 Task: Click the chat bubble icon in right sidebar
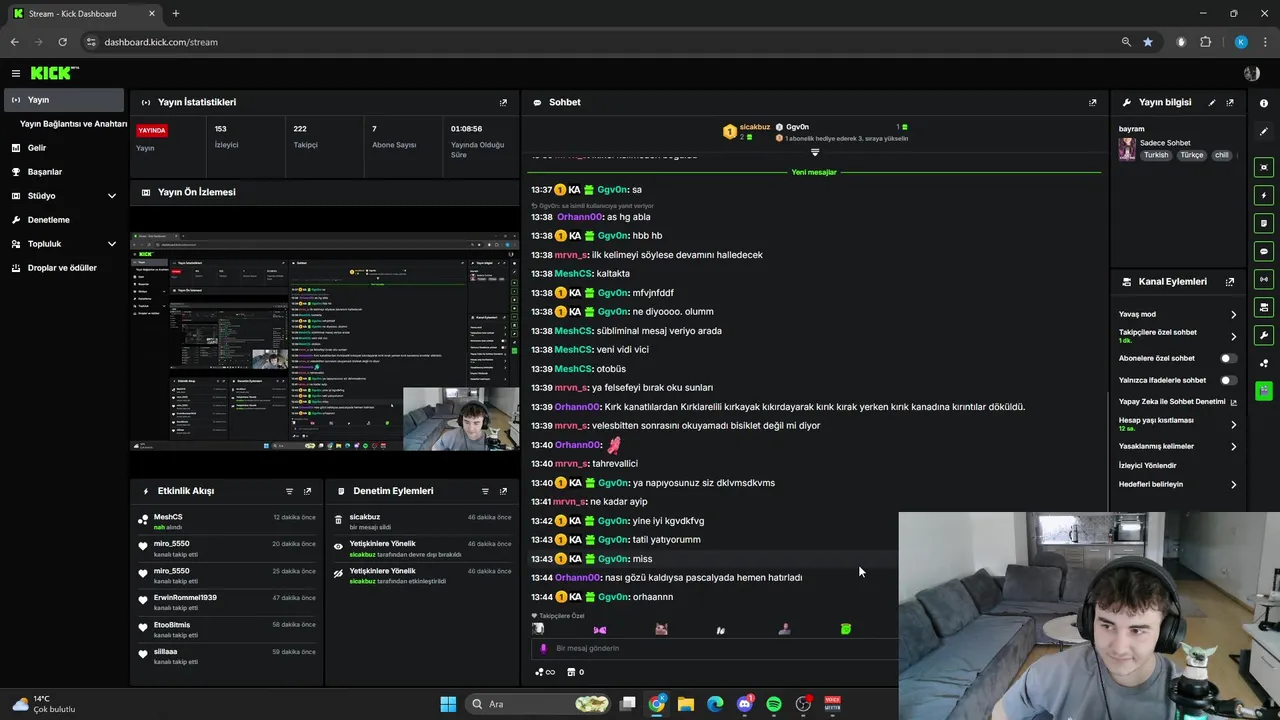click(1264, 251)
